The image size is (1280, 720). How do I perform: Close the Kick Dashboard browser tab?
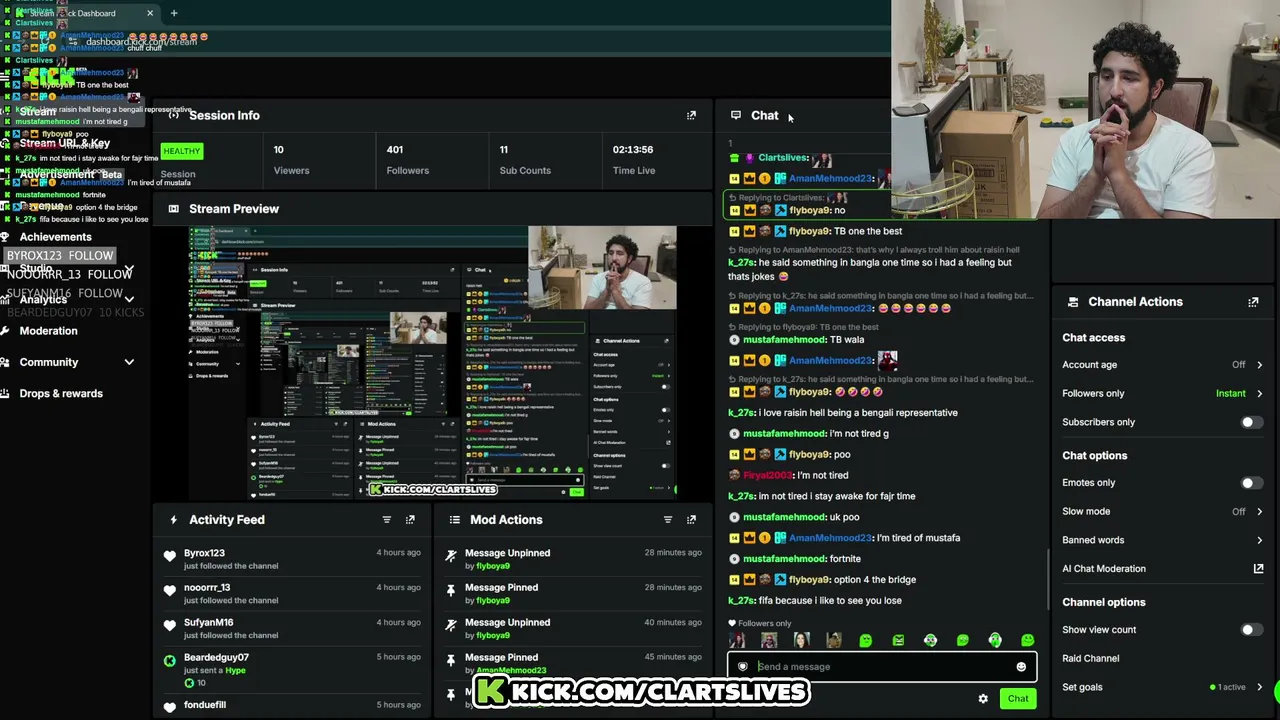pos(150,13)
